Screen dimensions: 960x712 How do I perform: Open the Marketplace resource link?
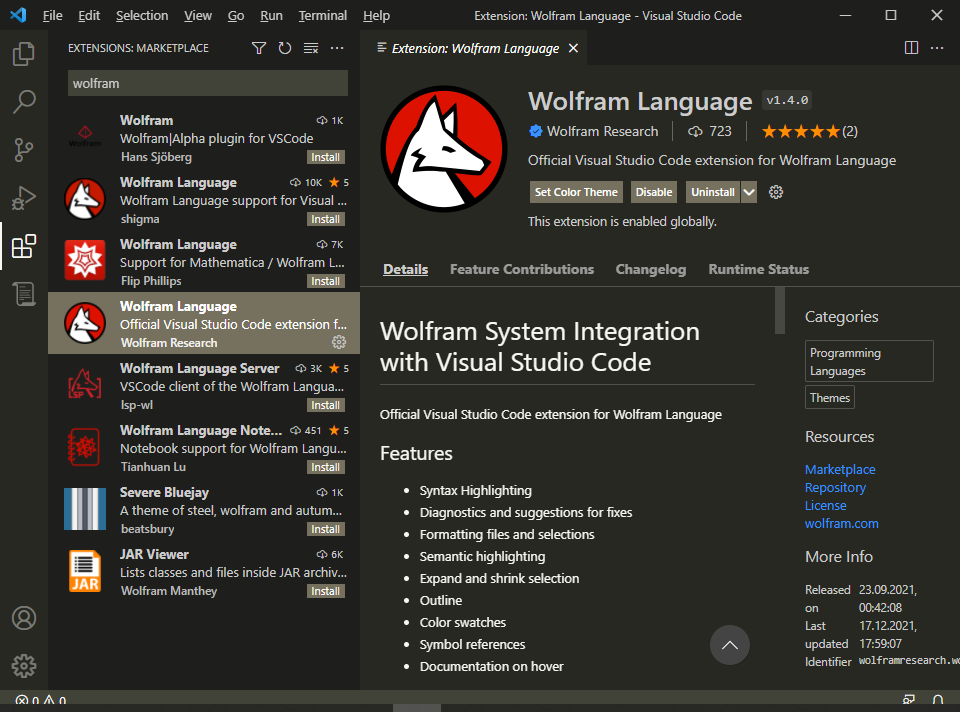840,470
